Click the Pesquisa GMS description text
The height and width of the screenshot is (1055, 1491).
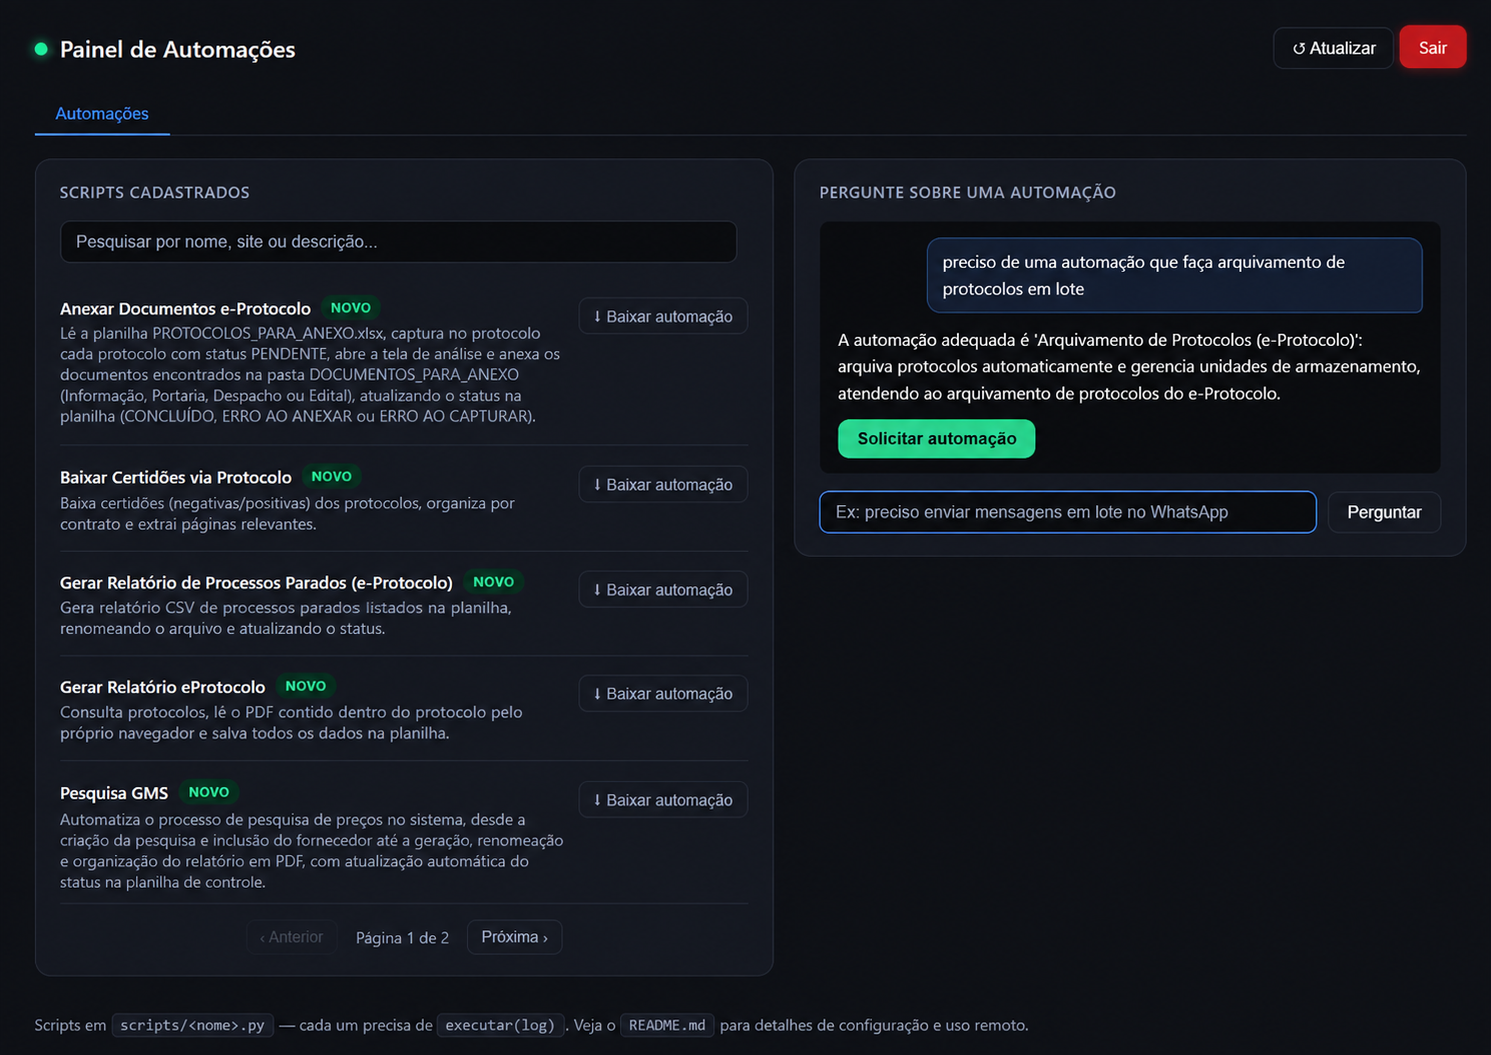[311, 851]
